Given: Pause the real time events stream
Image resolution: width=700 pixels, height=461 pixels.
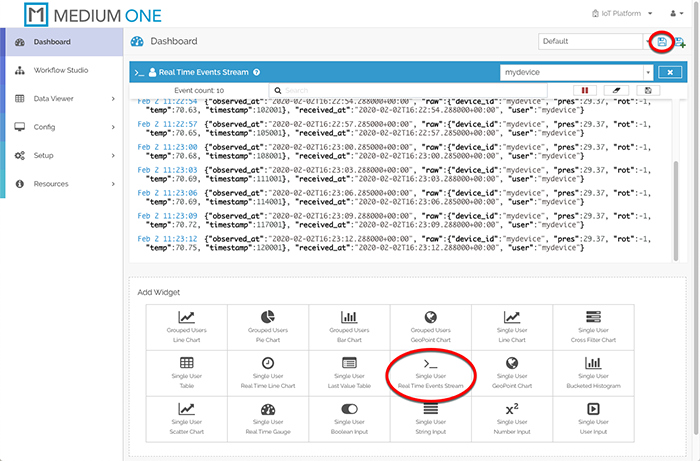Looking at the screenshot, I should click(585, 90).
